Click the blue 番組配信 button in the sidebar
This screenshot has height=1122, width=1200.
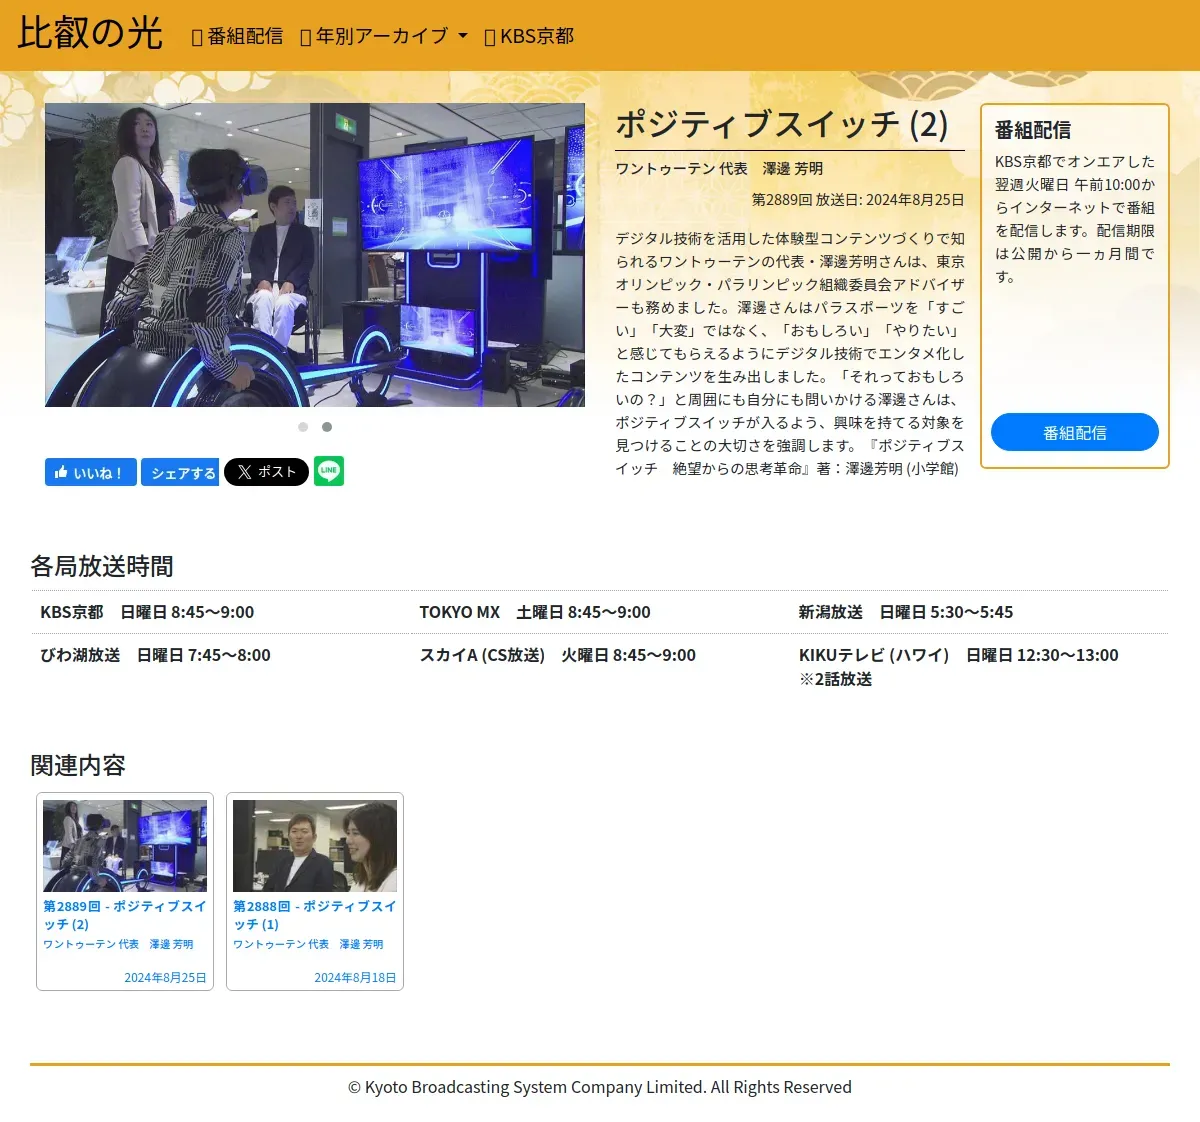tap(1075, 432)
